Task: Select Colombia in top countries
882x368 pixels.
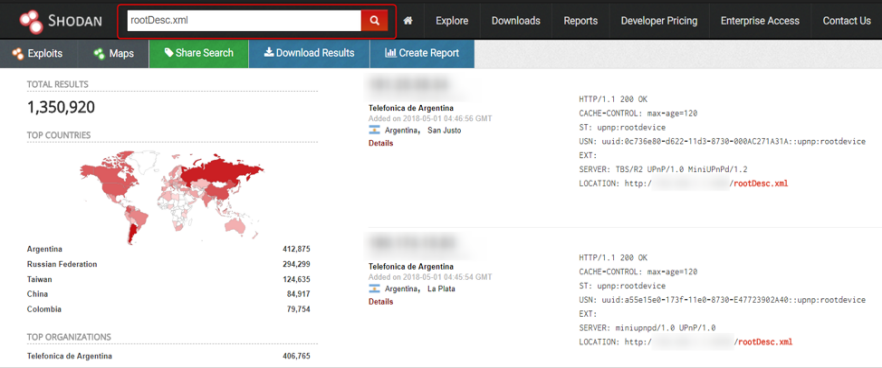Action: (x=44, y=309)
